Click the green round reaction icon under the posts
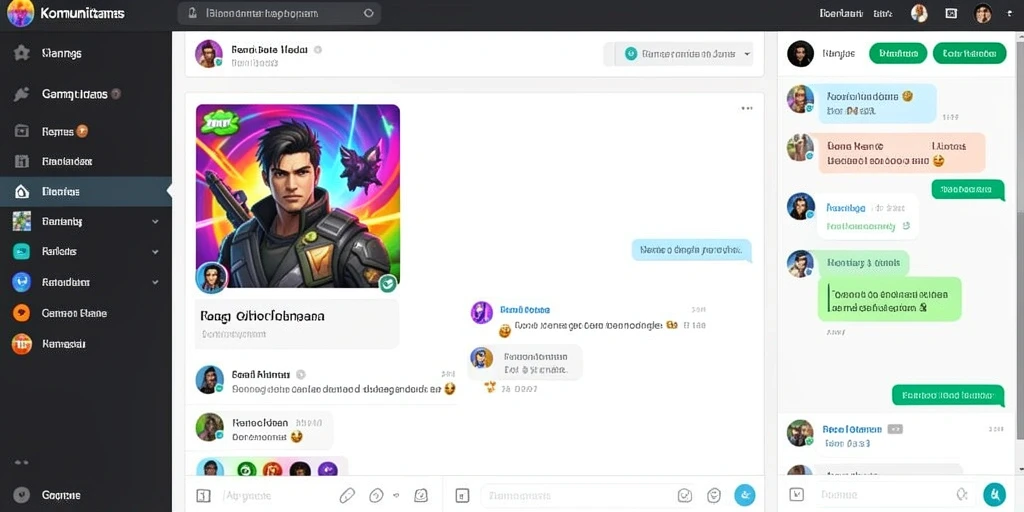Viewport: 1024px width, 512px height. pyautogui.click(x=246, y=469)
